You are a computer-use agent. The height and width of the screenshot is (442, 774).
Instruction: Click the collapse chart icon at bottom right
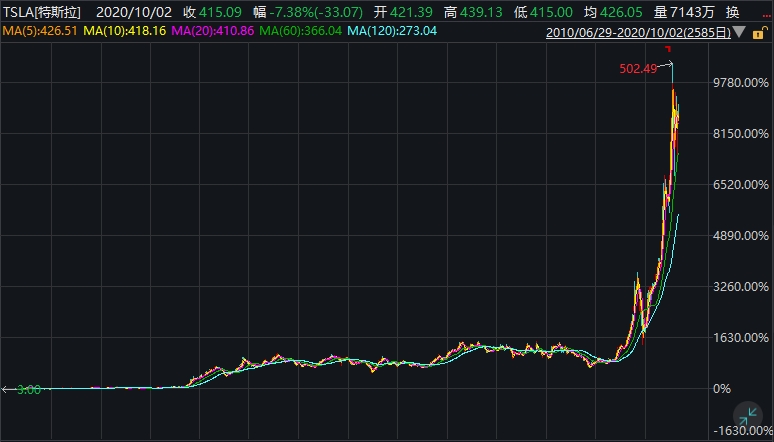(x=746, y=418)
